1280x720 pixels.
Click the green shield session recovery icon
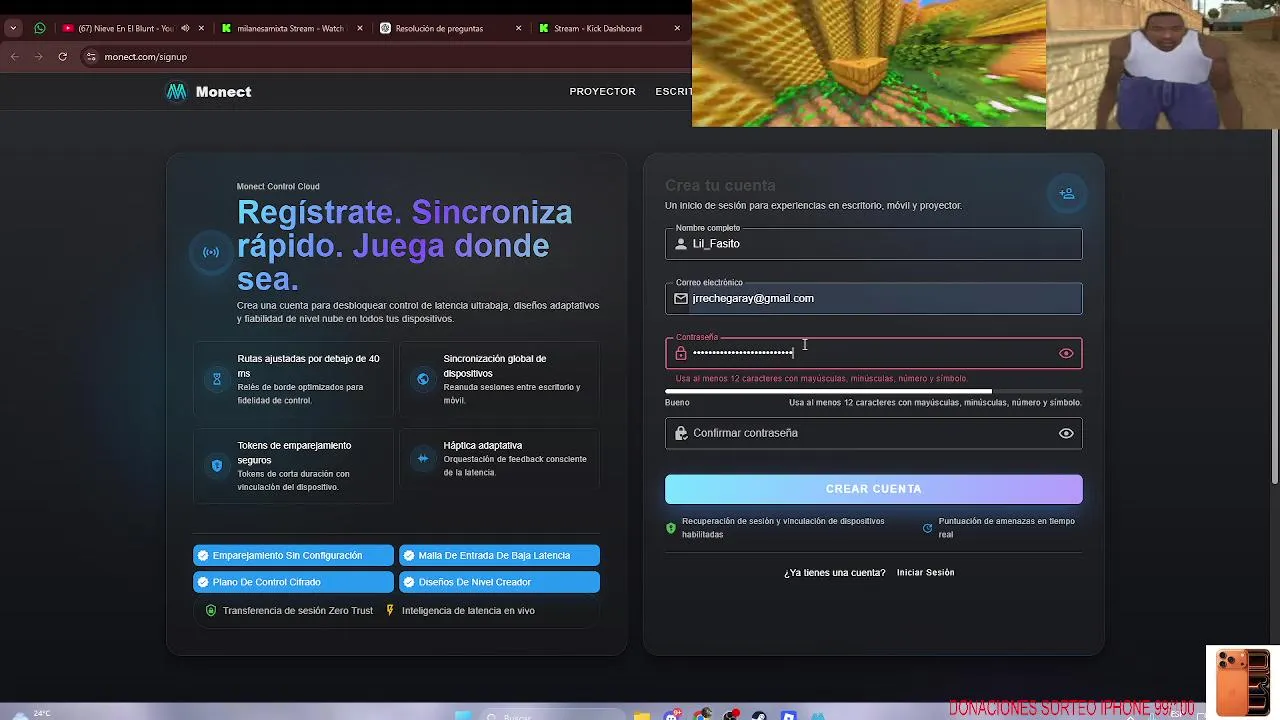[x=671, y=528]
